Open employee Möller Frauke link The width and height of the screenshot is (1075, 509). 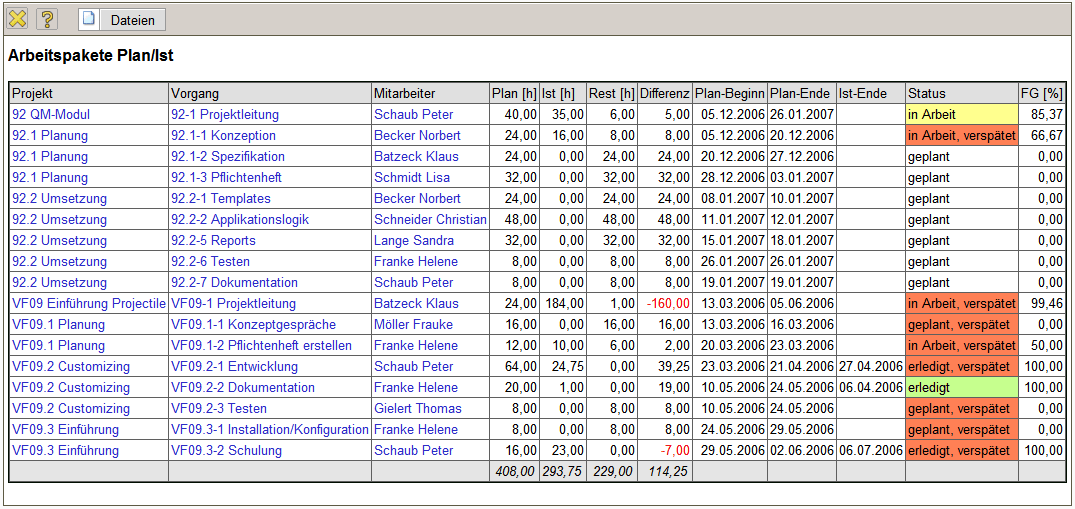tap(413, 325)
